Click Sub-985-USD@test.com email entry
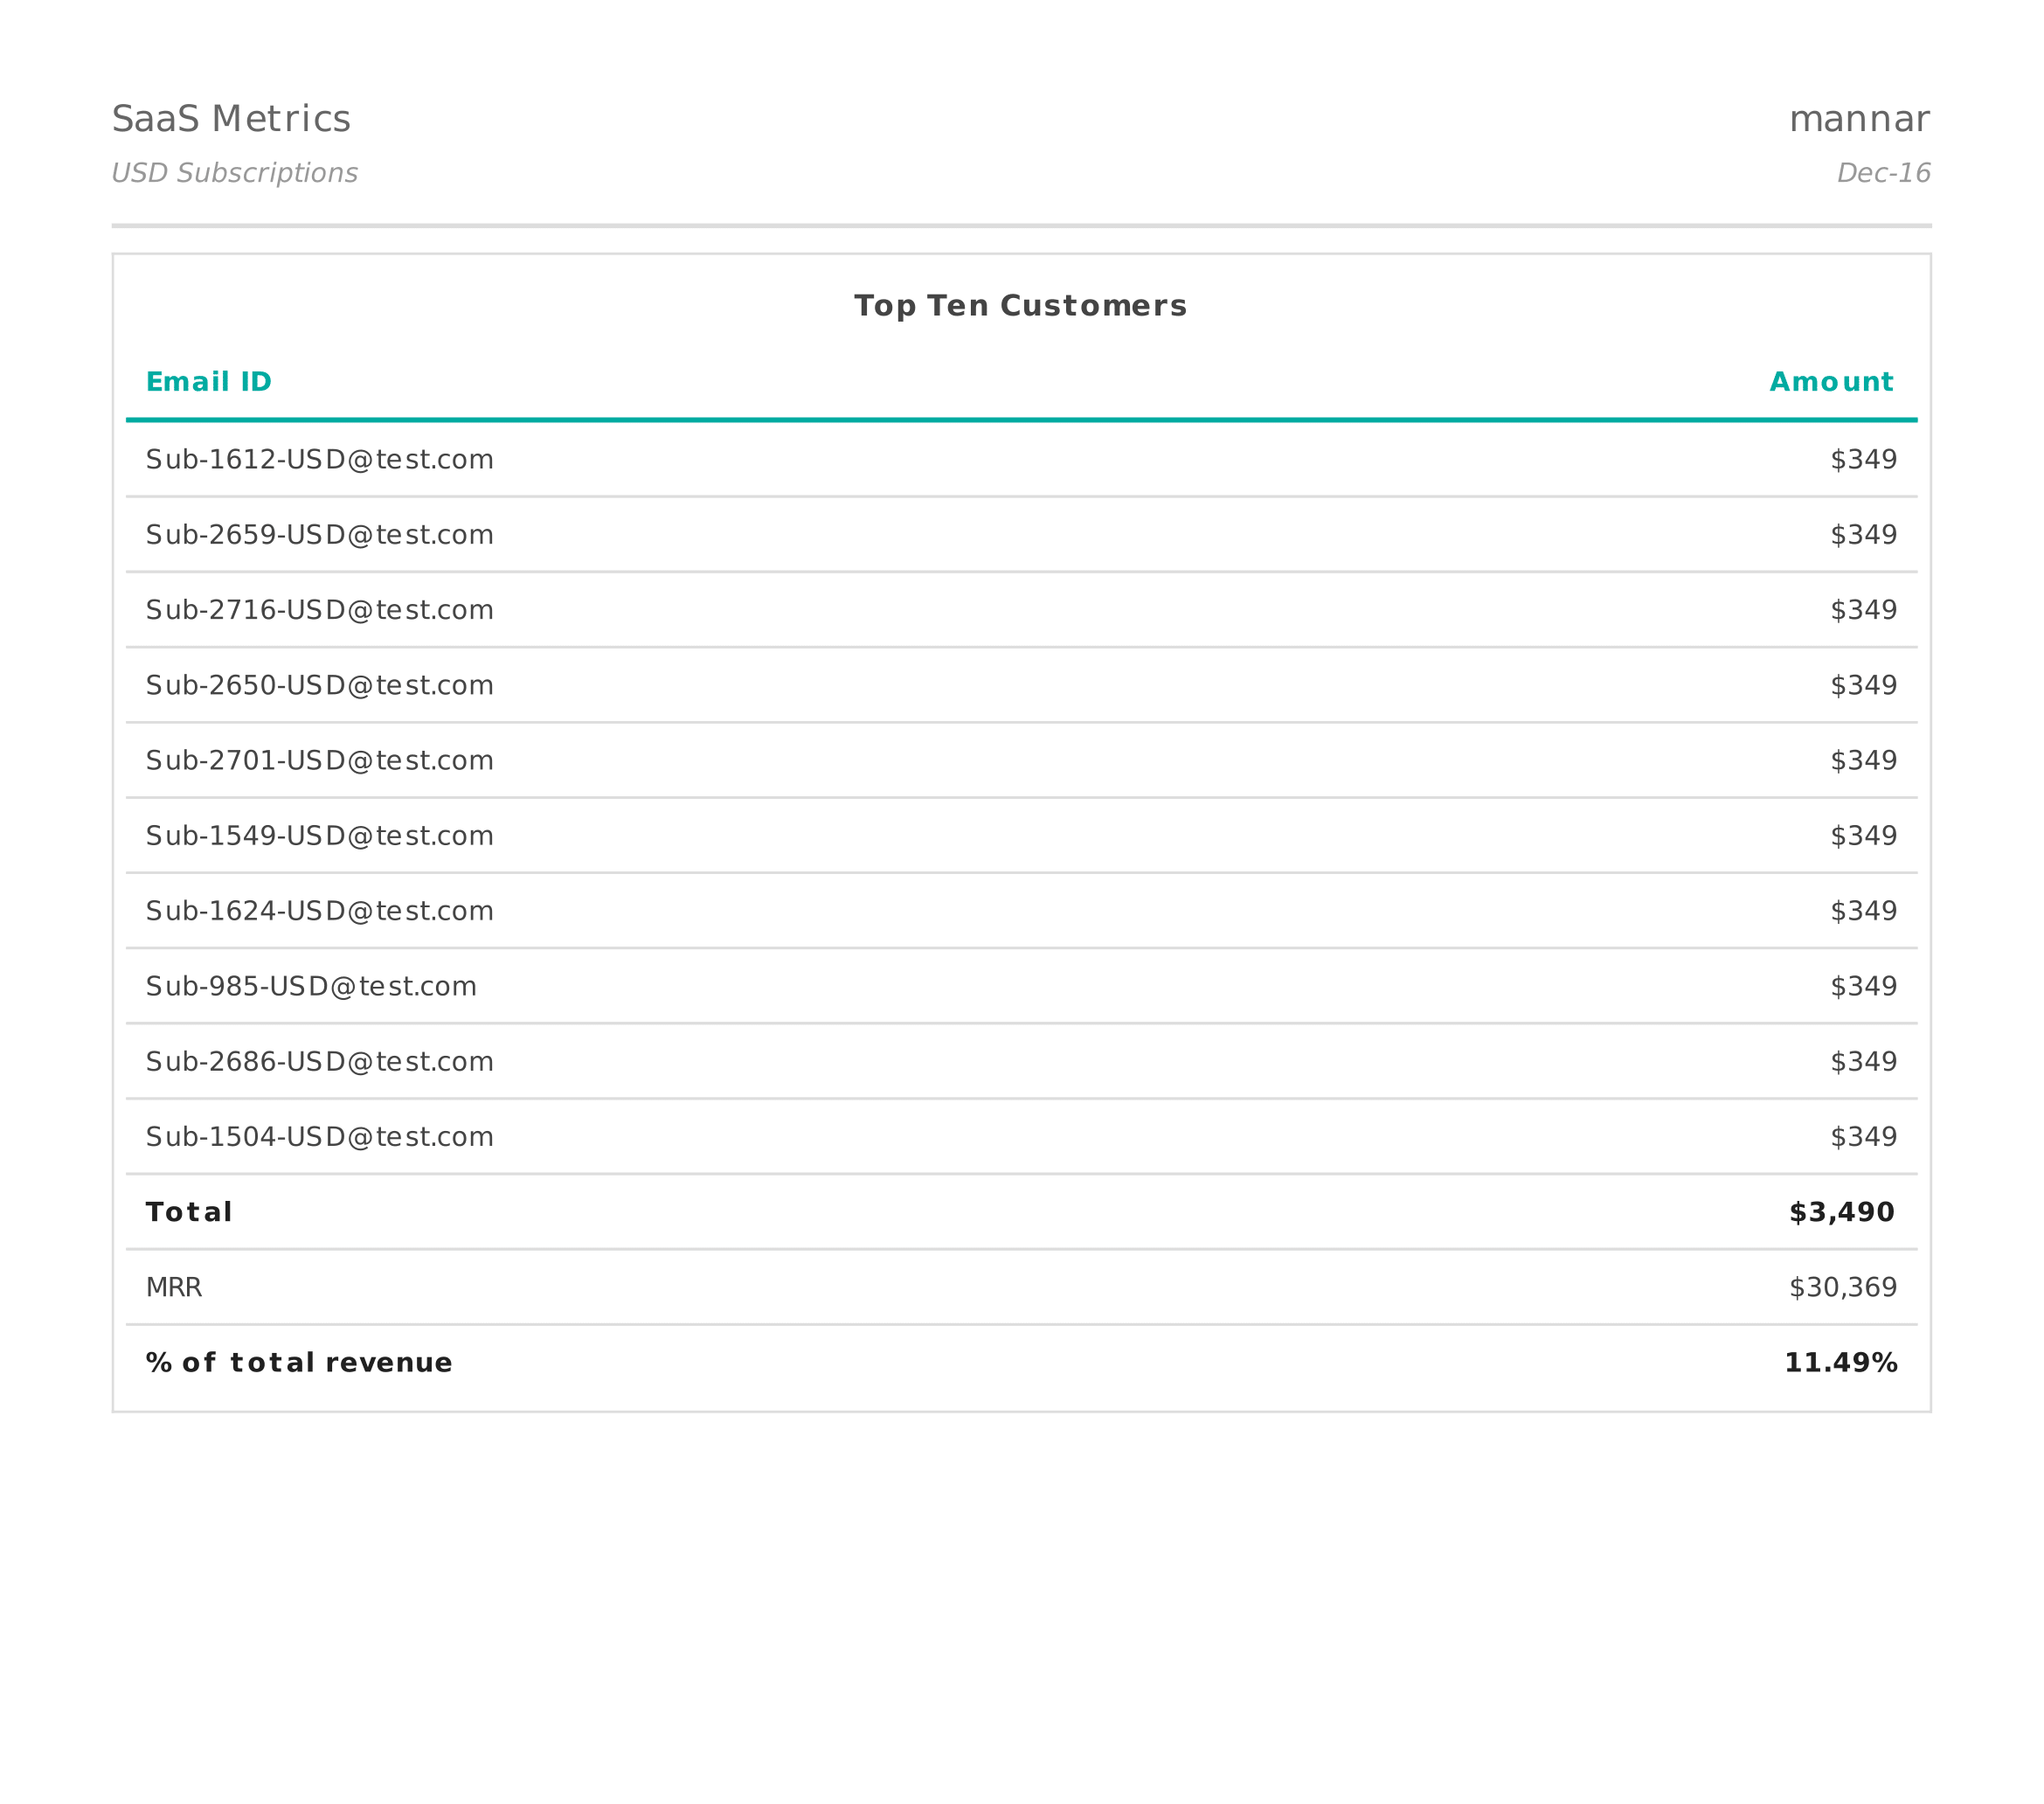The height and width of the screenshot is (1804, 2044). pos(311,985)
